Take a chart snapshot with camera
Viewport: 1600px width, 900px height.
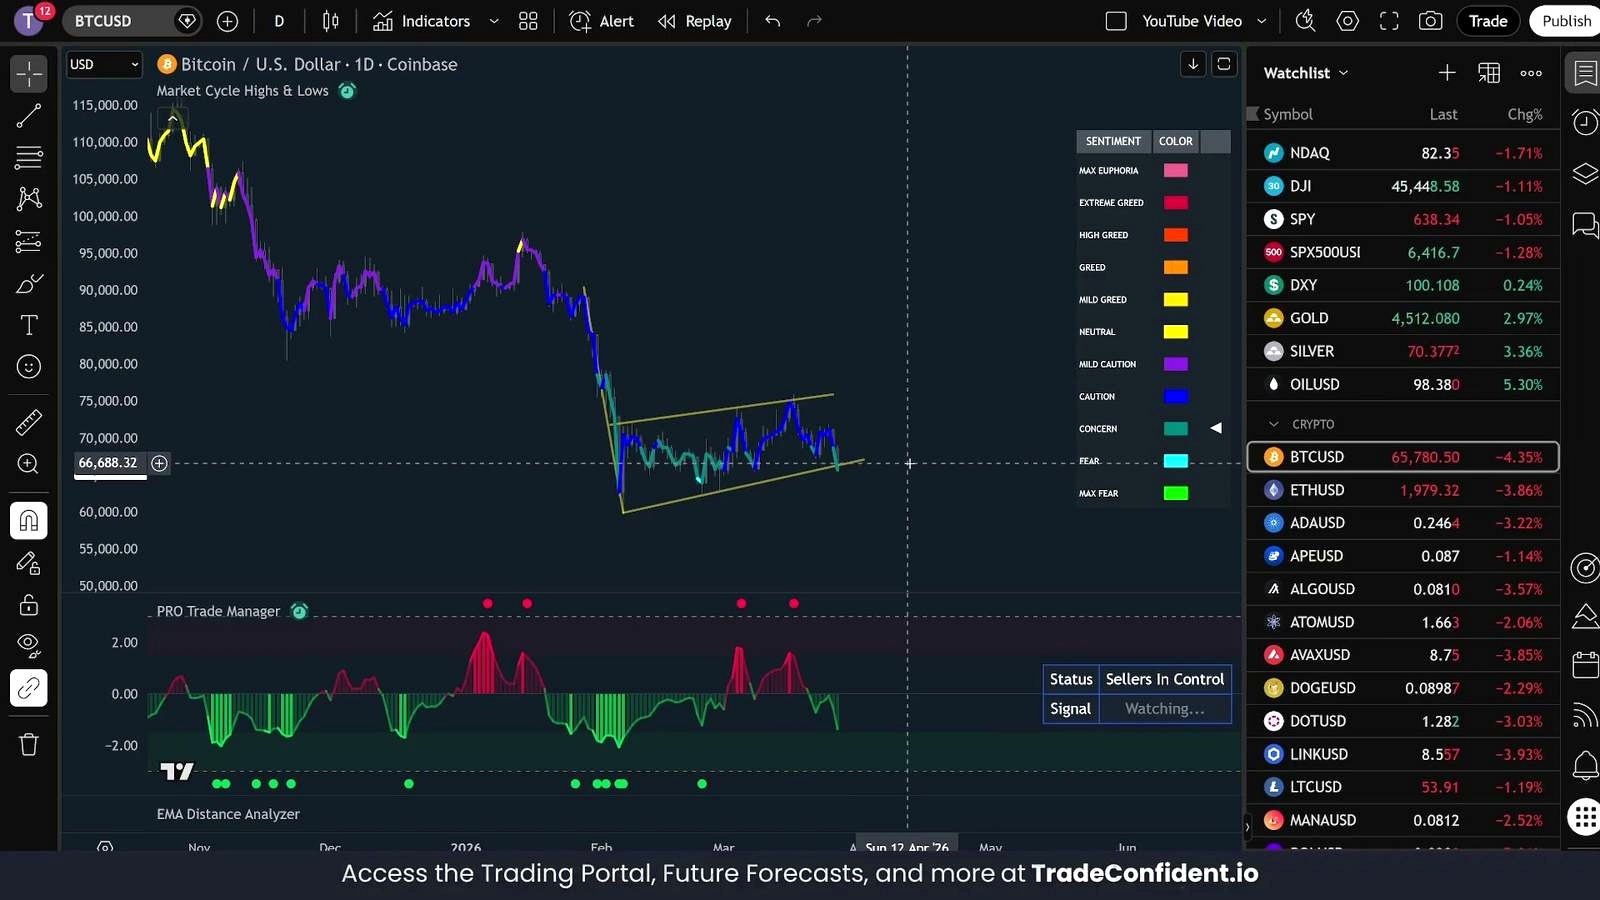pos(1431,21)
